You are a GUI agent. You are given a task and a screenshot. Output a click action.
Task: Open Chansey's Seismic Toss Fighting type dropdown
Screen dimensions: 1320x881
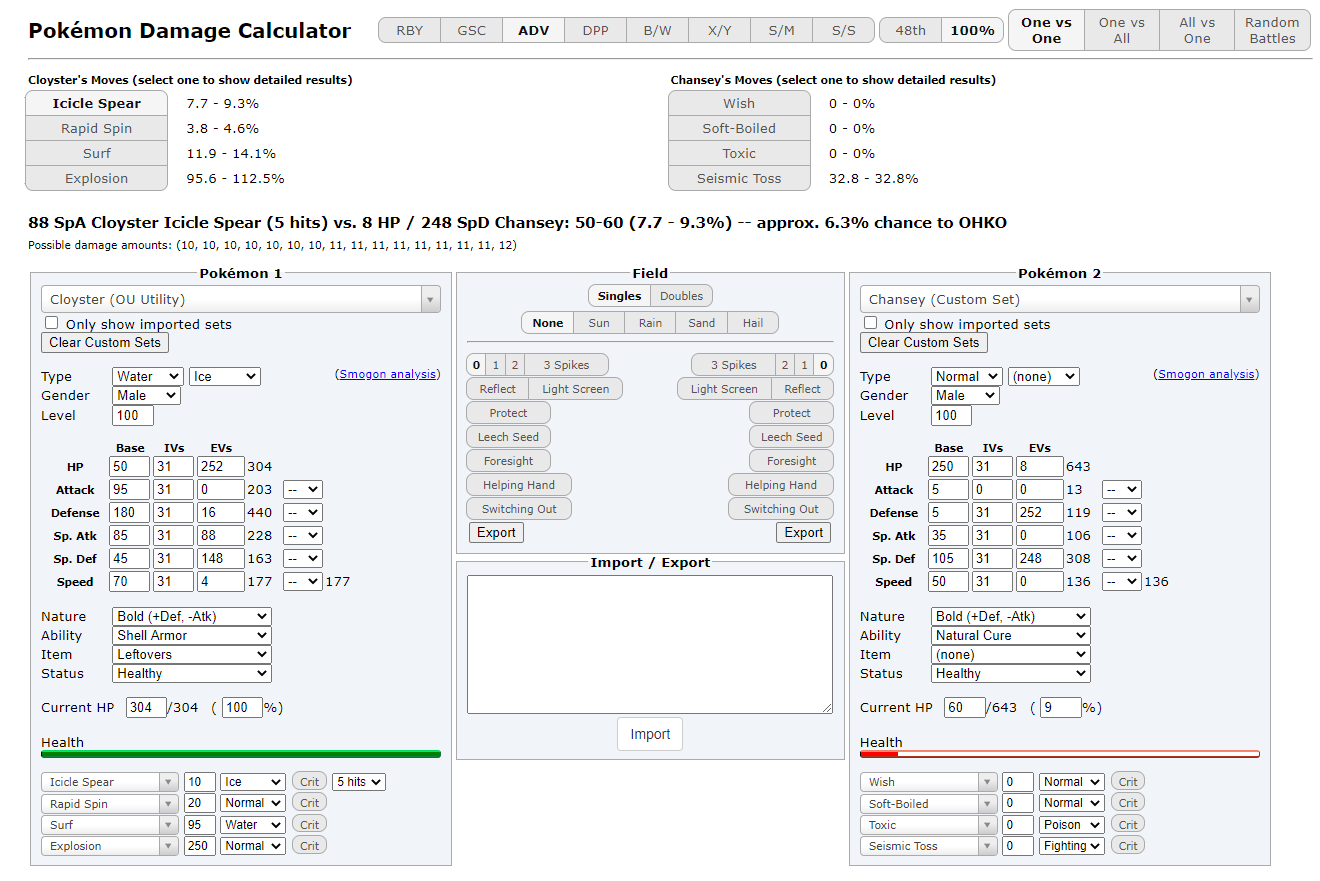[1071, 846]
